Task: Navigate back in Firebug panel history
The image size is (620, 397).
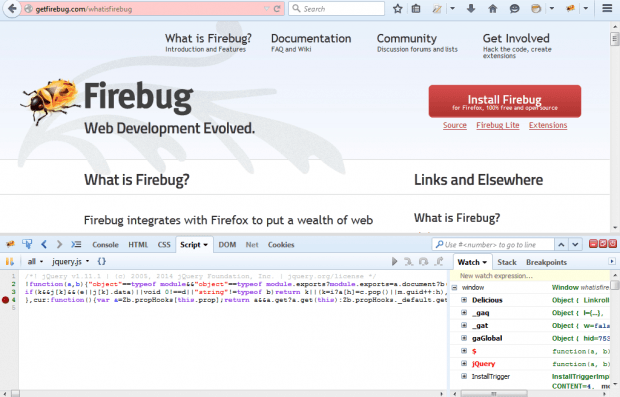Action: point(44,244)
